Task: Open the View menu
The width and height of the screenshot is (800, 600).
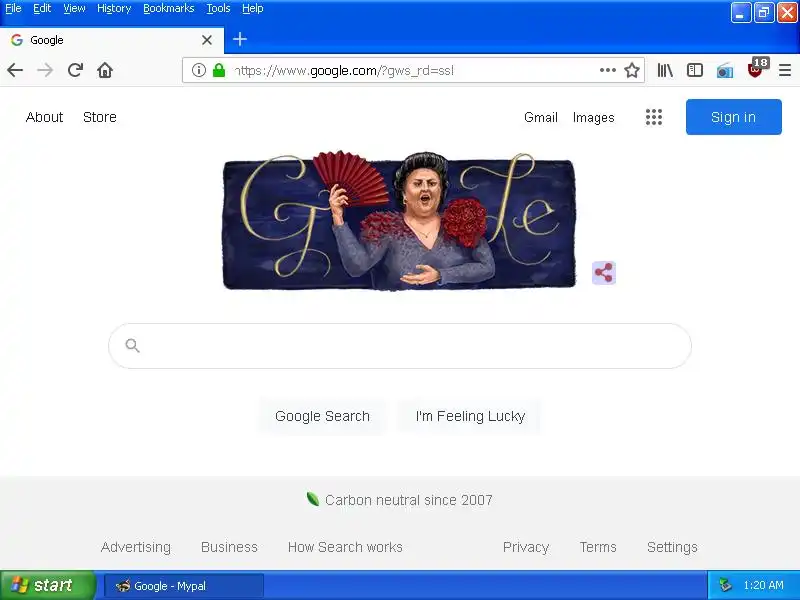Action: [74, 8]
